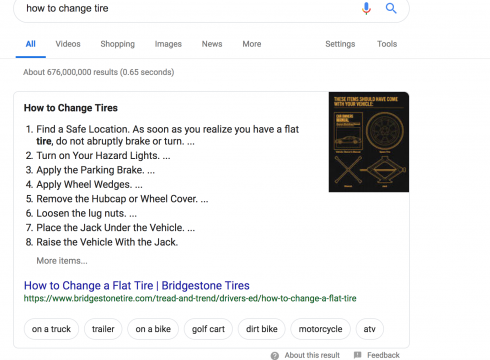Choose the 'motorcycle' refinement chip

(x=320, y=329)
